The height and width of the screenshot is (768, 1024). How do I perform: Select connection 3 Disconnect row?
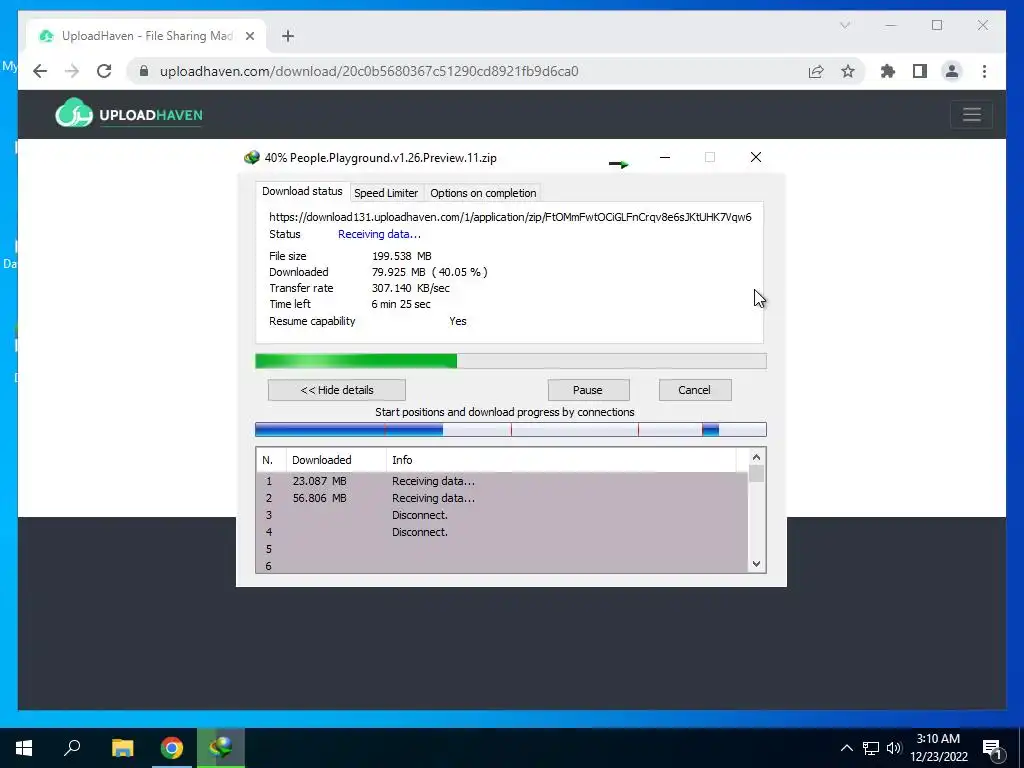[x=502, y=515]
